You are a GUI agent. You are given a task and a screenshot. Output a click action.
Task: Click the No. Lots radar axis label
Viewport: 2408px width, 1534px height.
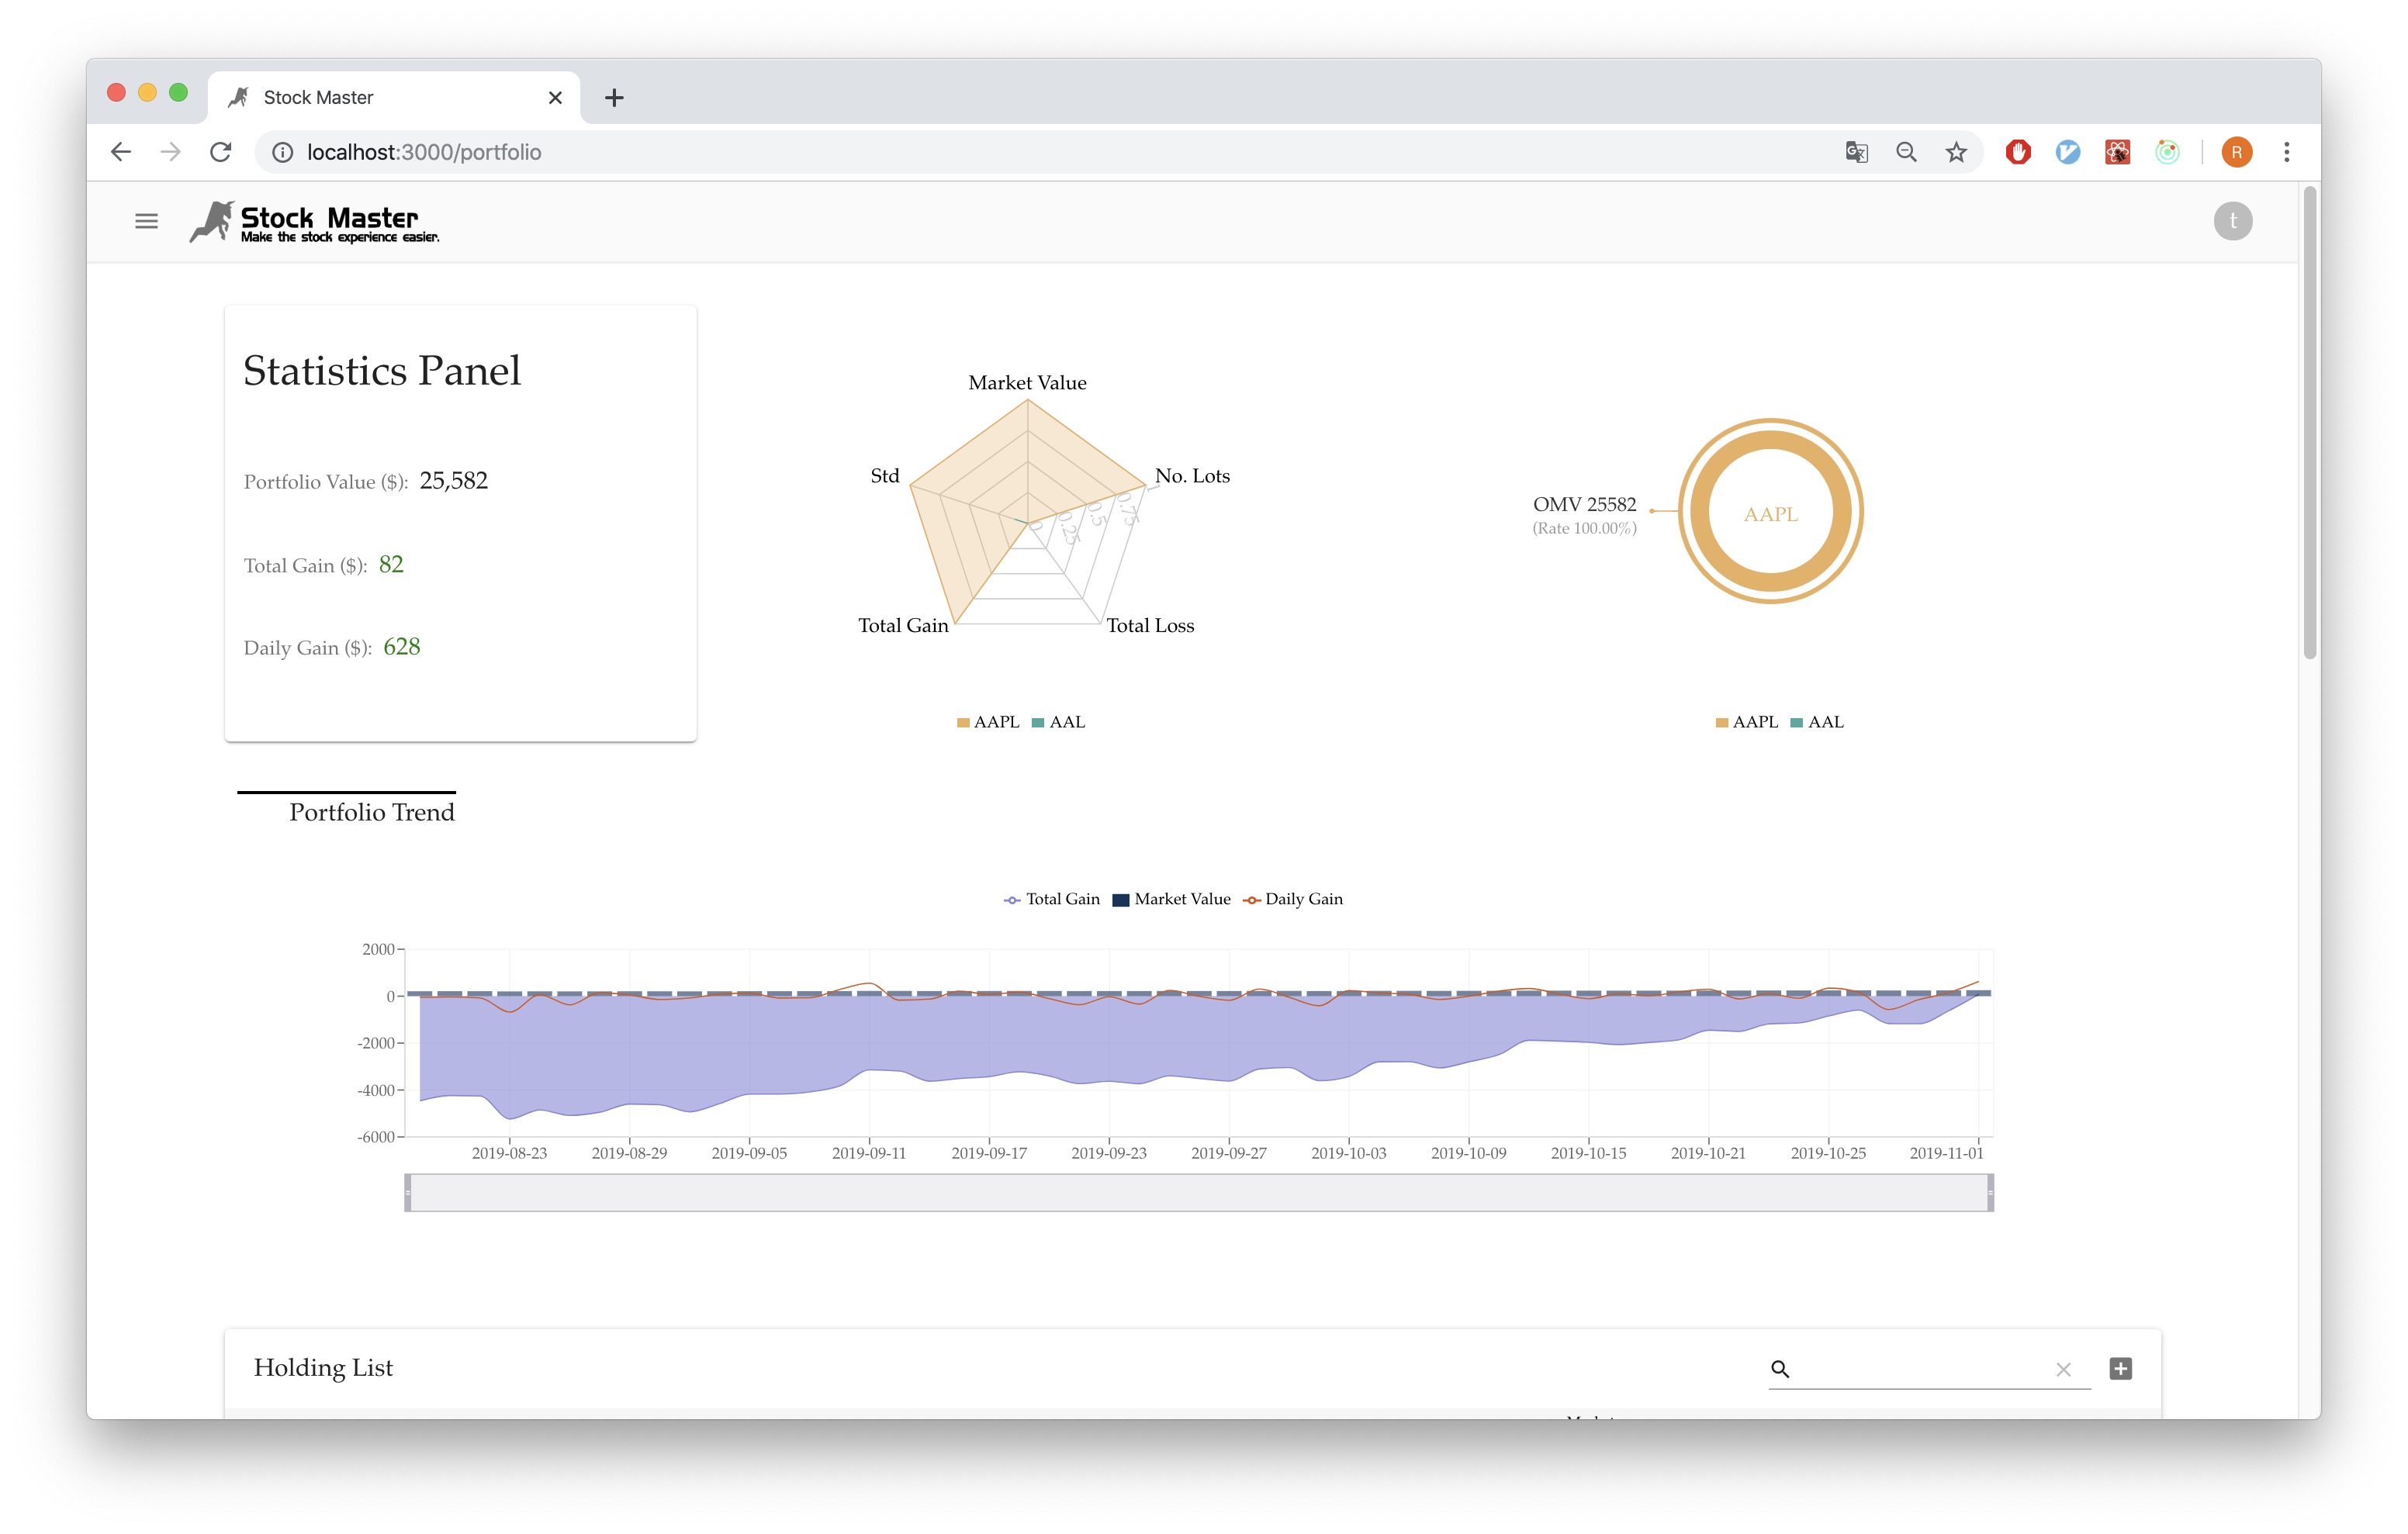1192,476
